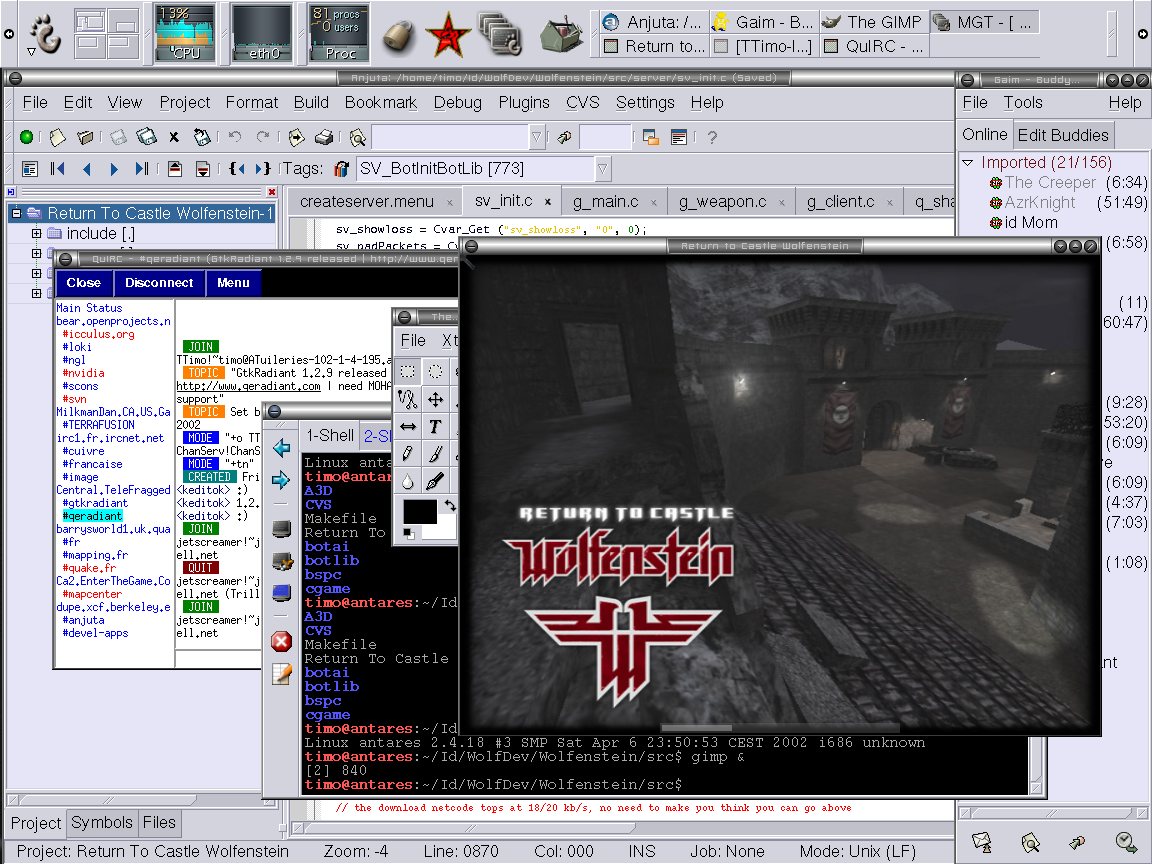Open the qeradiant.com link in QuIRC chat
This screenshot has width=1152, height=864.
tap(248, 386)
